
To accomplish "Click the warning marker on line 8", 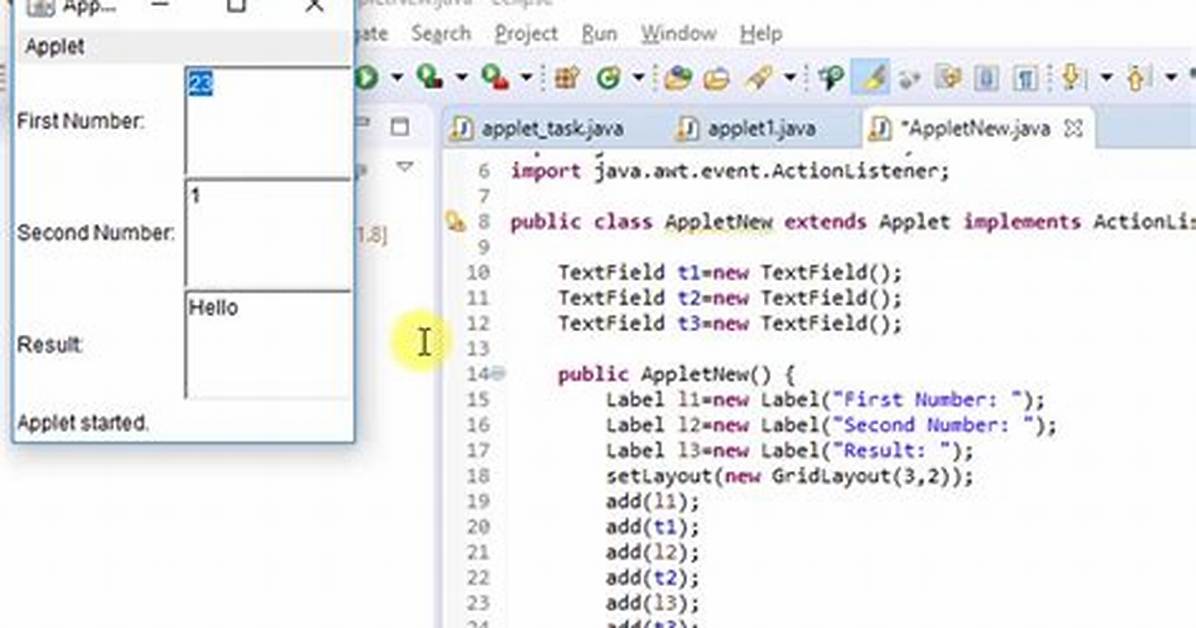I will pos(455,222).
